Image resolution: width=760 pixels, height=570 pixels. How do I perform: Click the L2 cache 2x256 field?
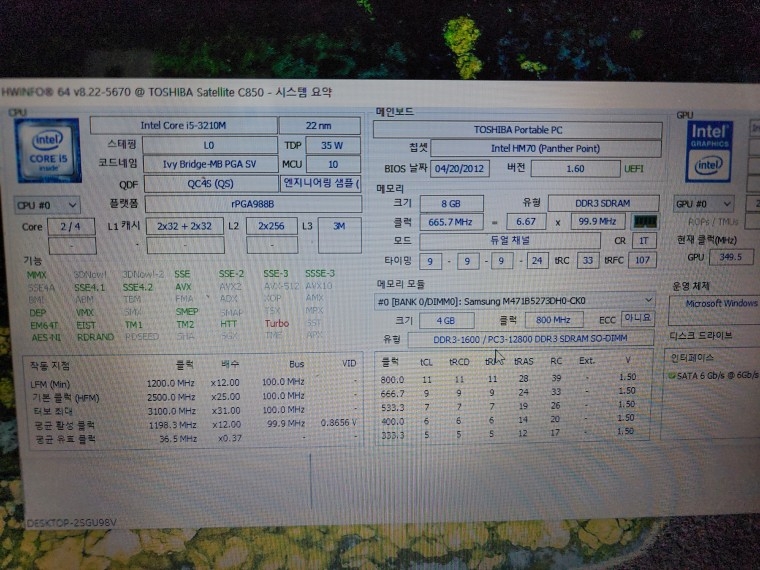[271, 226]
